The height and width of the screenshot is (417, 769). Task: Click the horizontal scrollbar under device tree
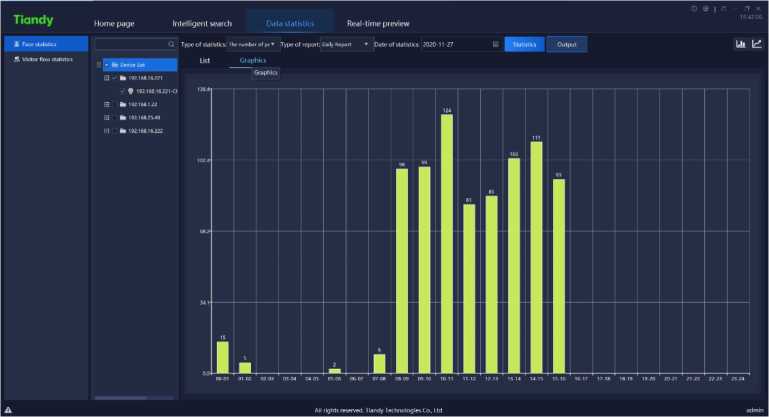[x=135, y=398]
